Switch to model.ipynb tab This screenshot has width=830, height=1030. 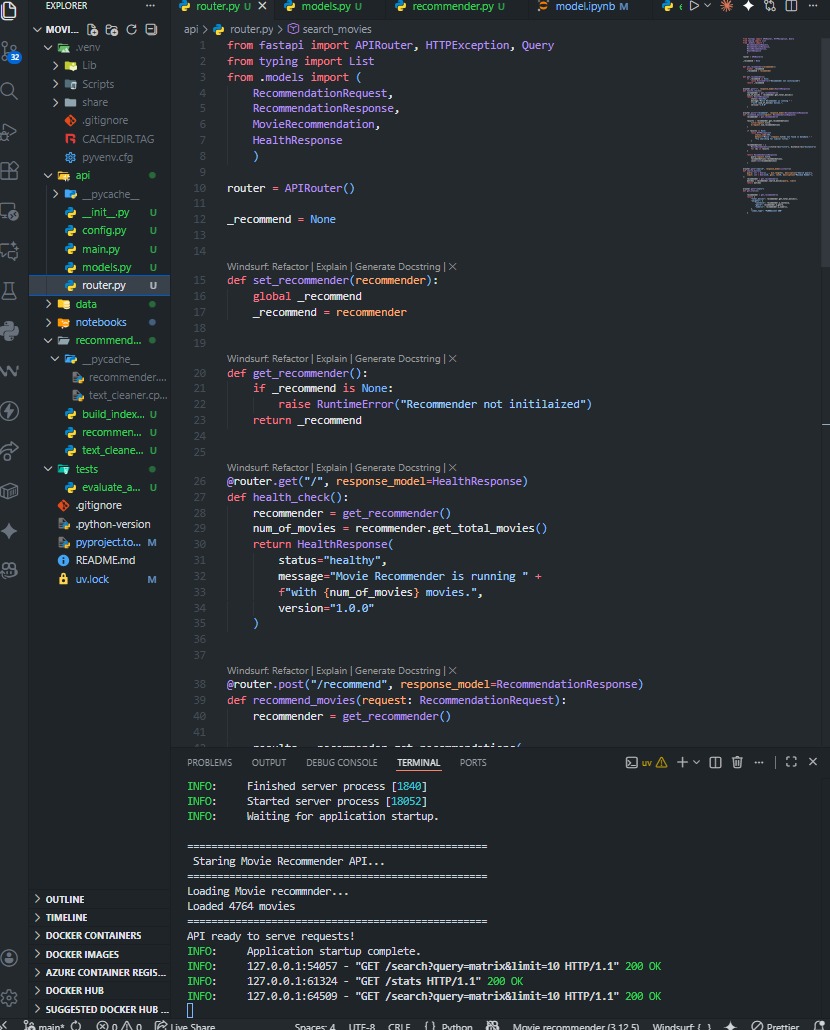click(x=585, y=6)
